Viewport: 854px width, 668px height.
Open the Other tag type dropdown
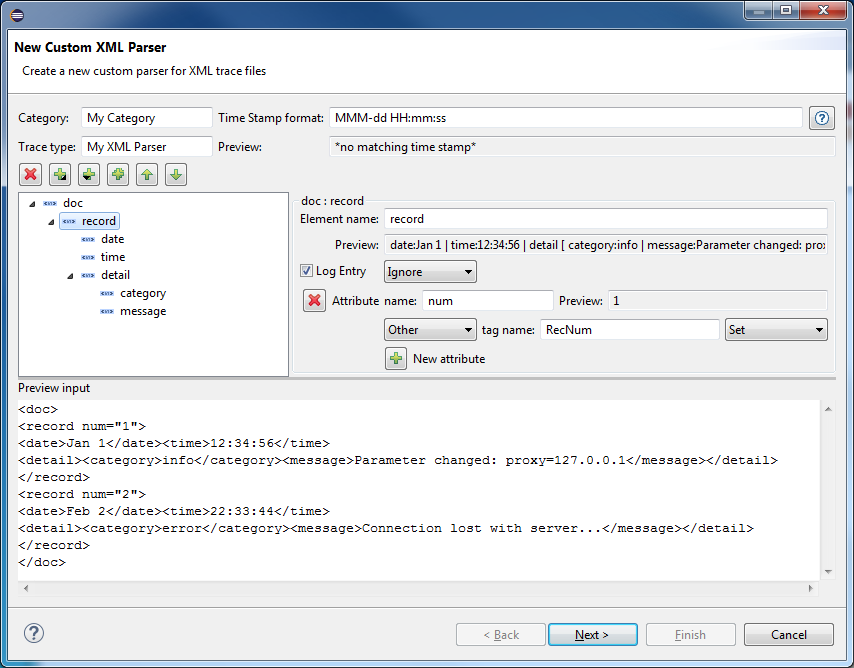click(430, 330)
